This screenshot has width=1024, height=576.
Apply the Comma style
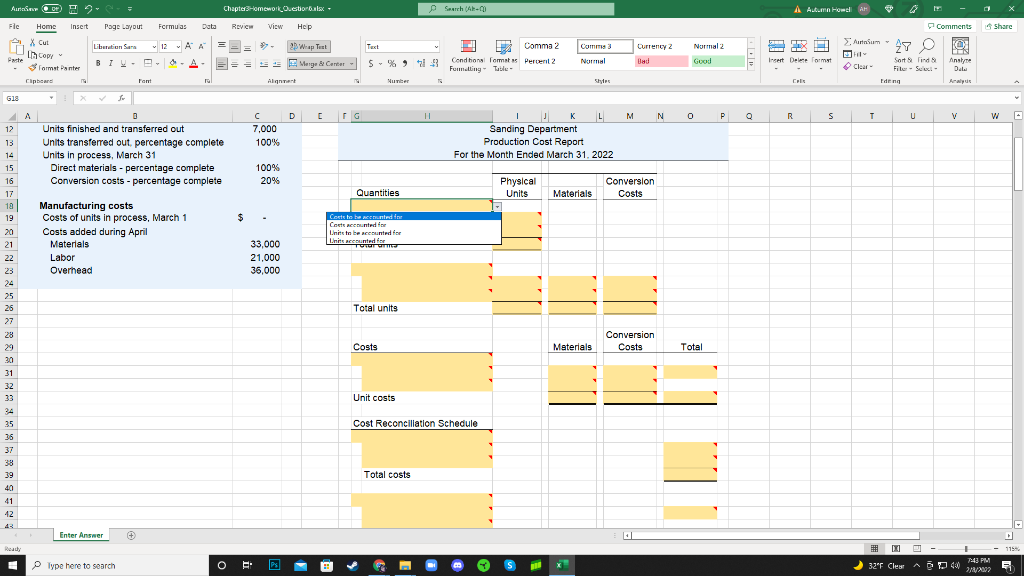(405, 63)
